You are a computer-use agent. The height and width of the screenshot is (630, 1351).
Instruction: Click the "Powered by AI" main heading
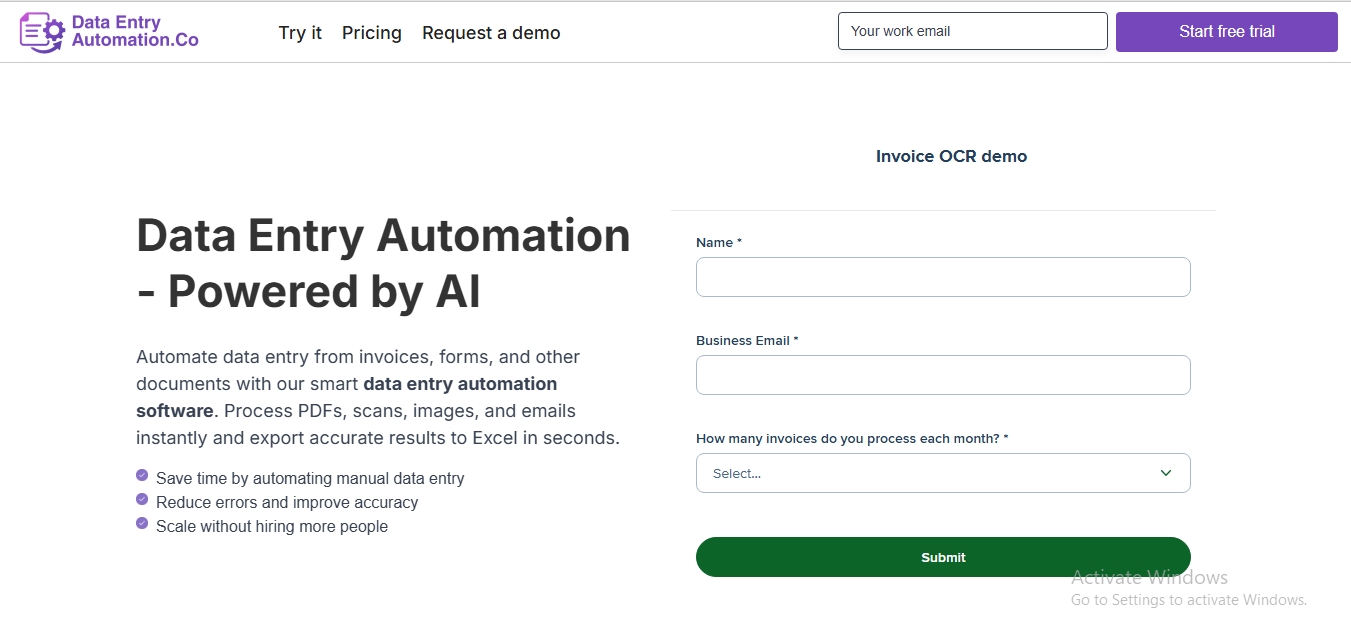(x=324, y=292)
